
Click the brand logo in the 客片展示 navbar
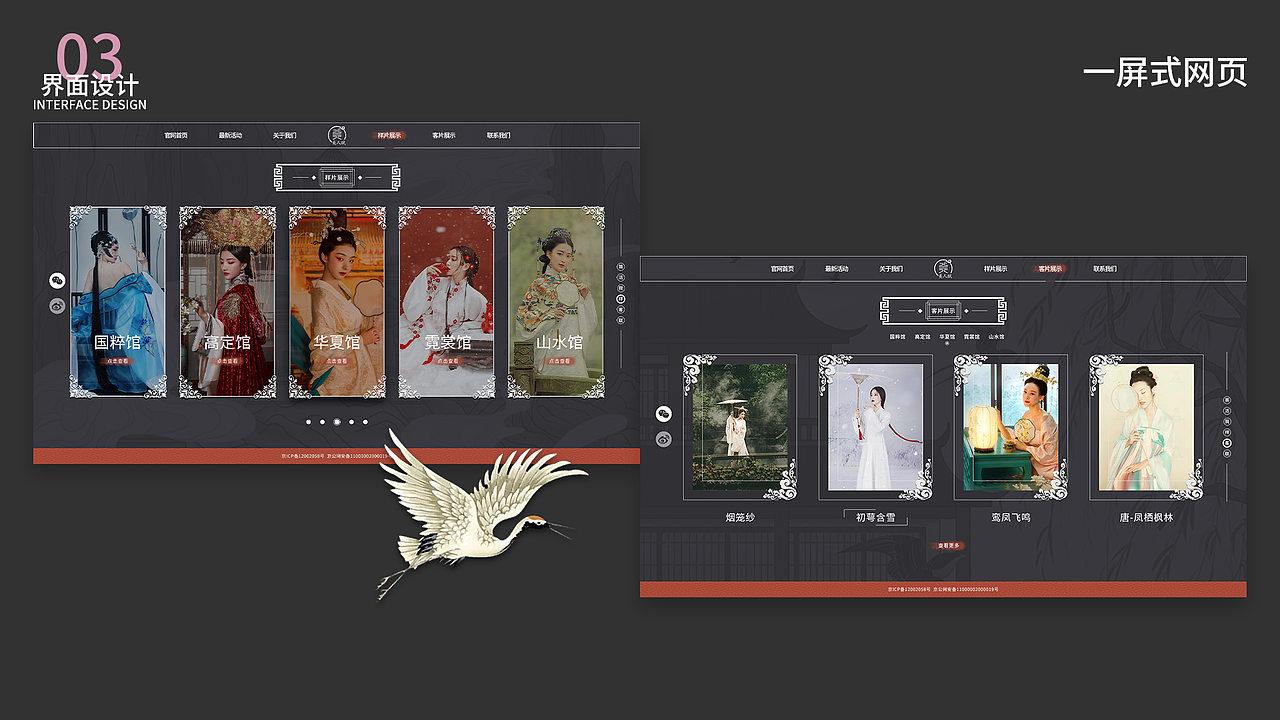(942, 267)
